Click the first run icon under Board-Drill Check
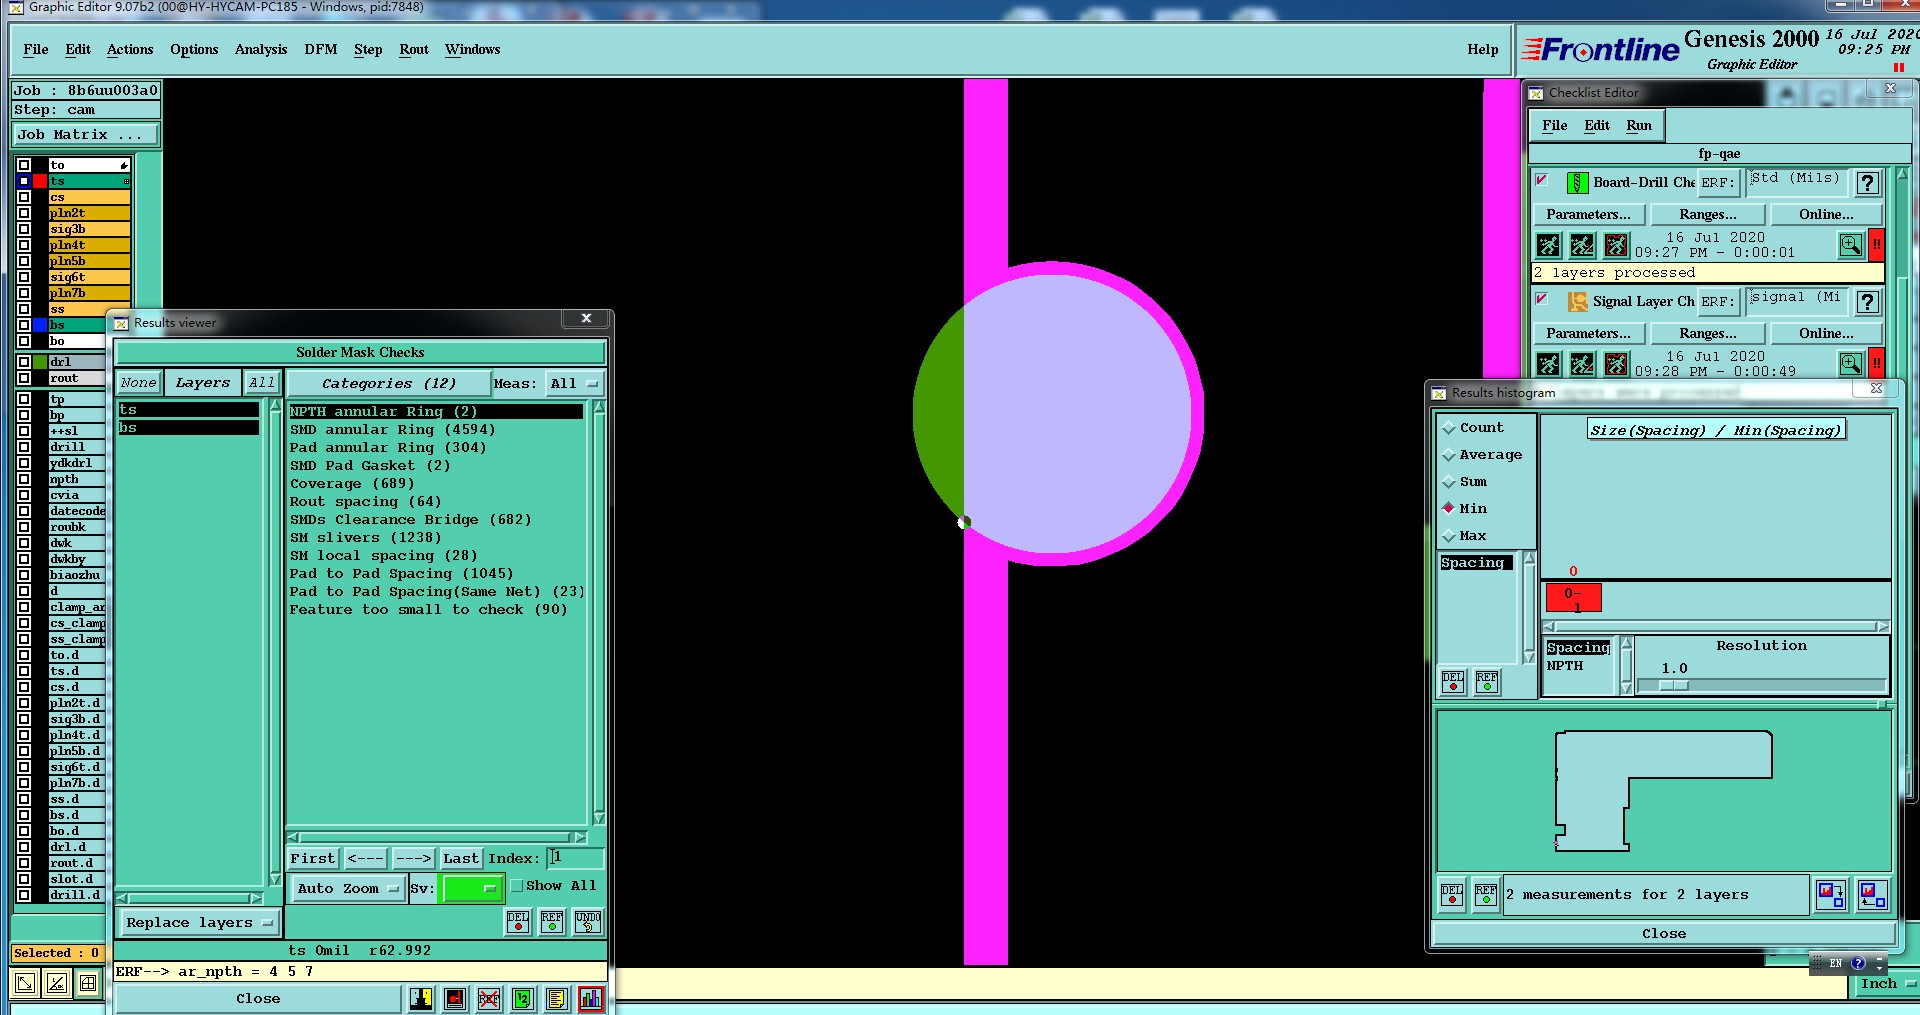1920x1015 pixels. point(1548,245)
